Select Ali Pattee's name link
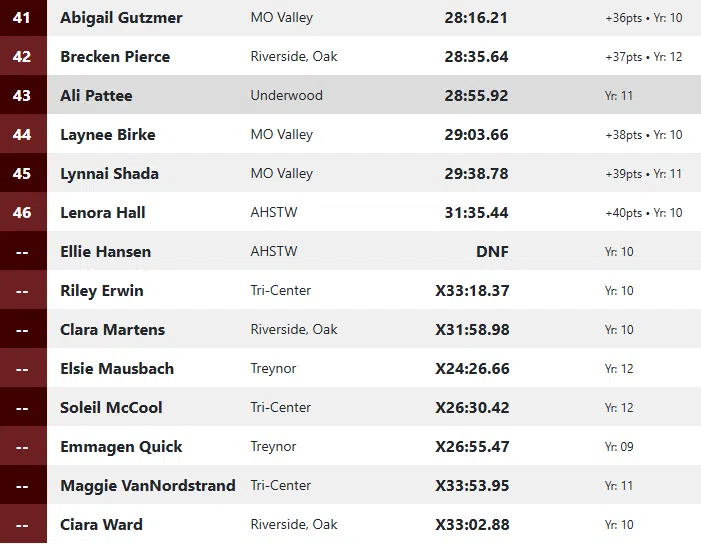Image resolution: width=701 pixels, height=544 pixels. (96, 96)
